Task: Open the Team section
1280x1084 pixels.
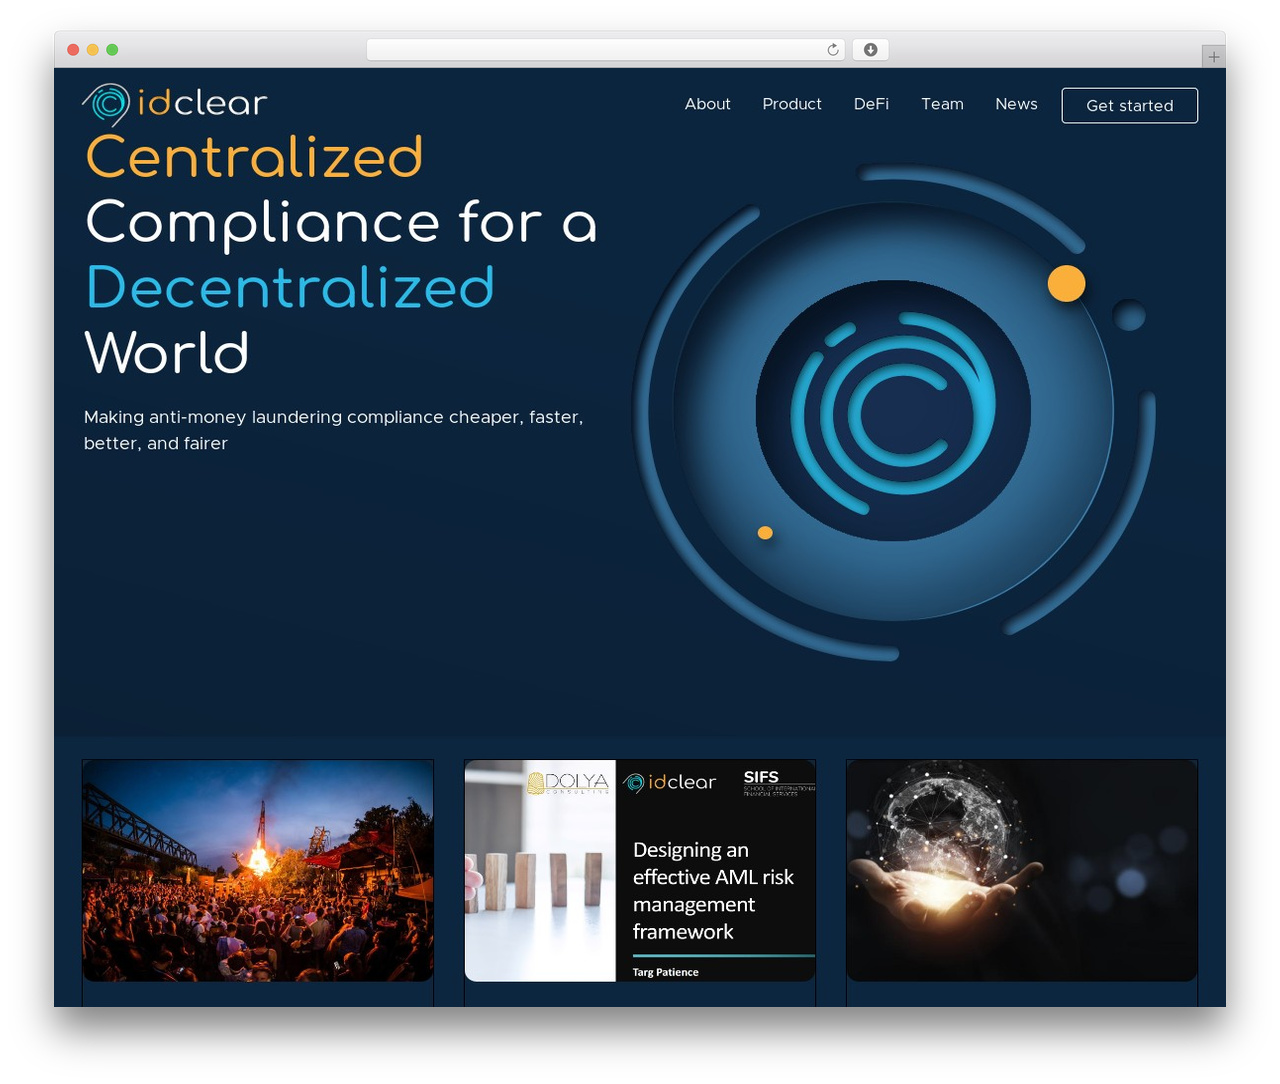Action: pyautogui.click(x=942, y=104)
